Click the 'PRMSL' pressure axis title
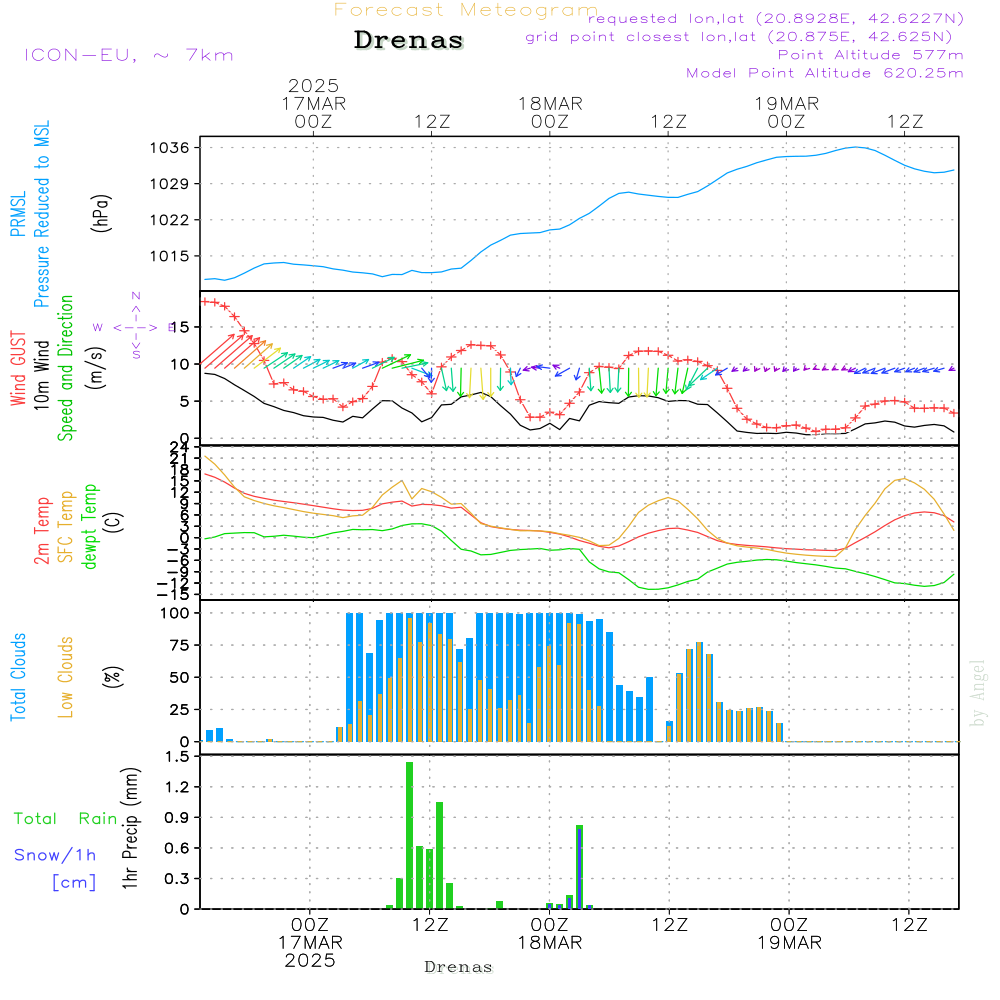This screenshot has width=1000, height=1000. 18,214
